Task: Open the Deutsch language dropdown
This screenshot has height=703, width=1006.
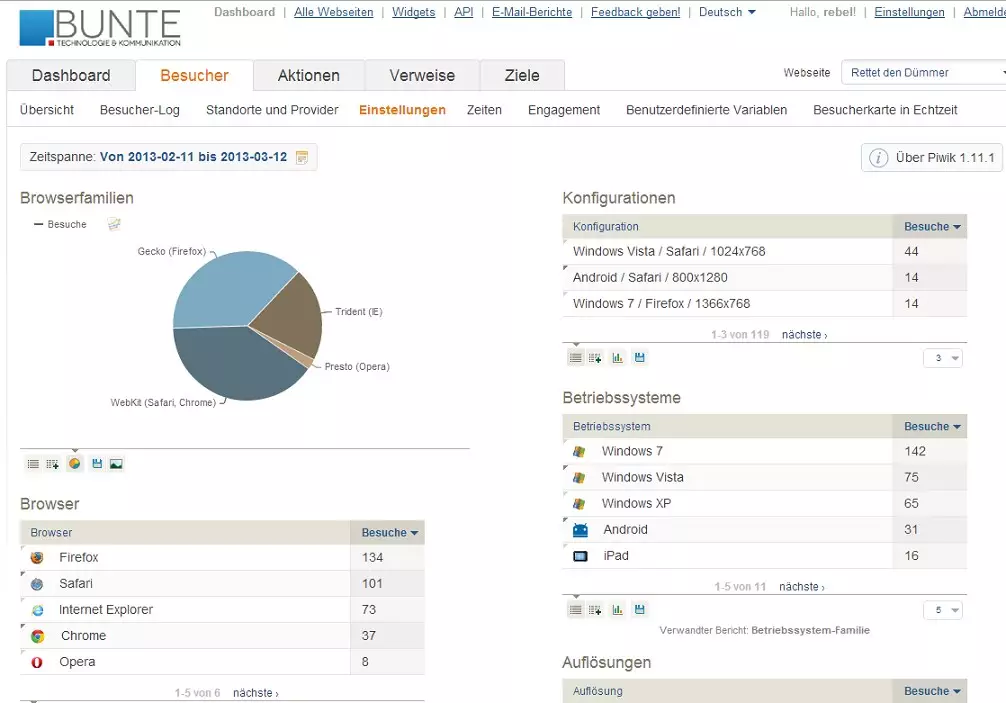Action: pos(727,12)
